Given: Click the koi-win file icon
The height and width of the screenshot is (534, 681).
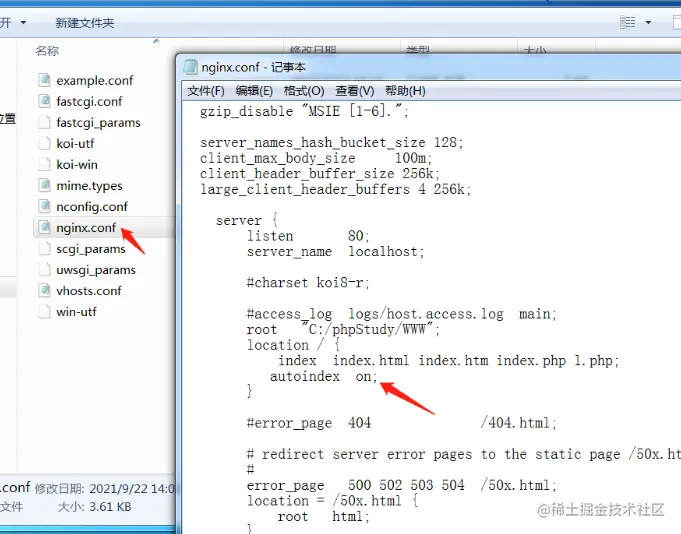Looking at the screenshot, I should pyautogui.click(x=44, y=165).
